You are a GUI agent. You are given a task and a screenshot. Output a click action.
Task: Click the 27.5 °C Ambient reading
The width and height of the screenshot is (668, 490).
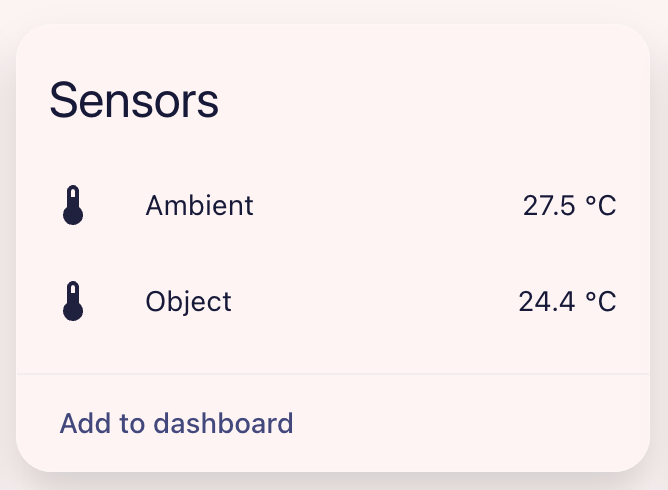pos(569,206)
